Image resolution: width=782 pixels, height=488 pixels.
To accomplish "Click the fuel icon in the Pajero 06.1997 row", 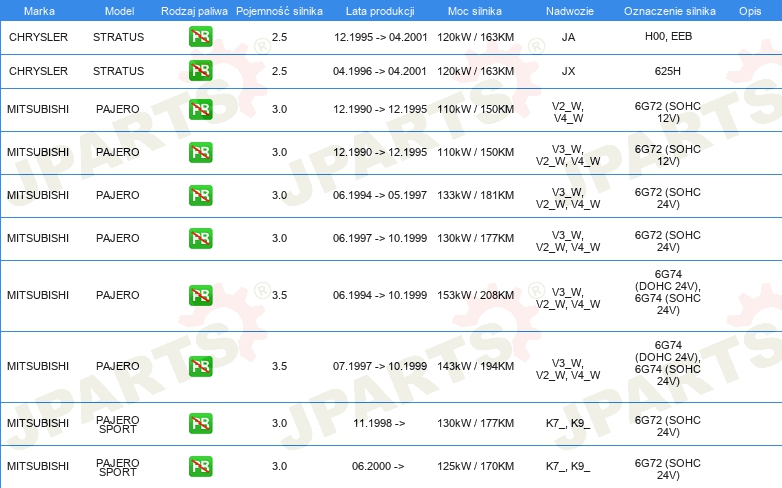I will coord(200,238).
